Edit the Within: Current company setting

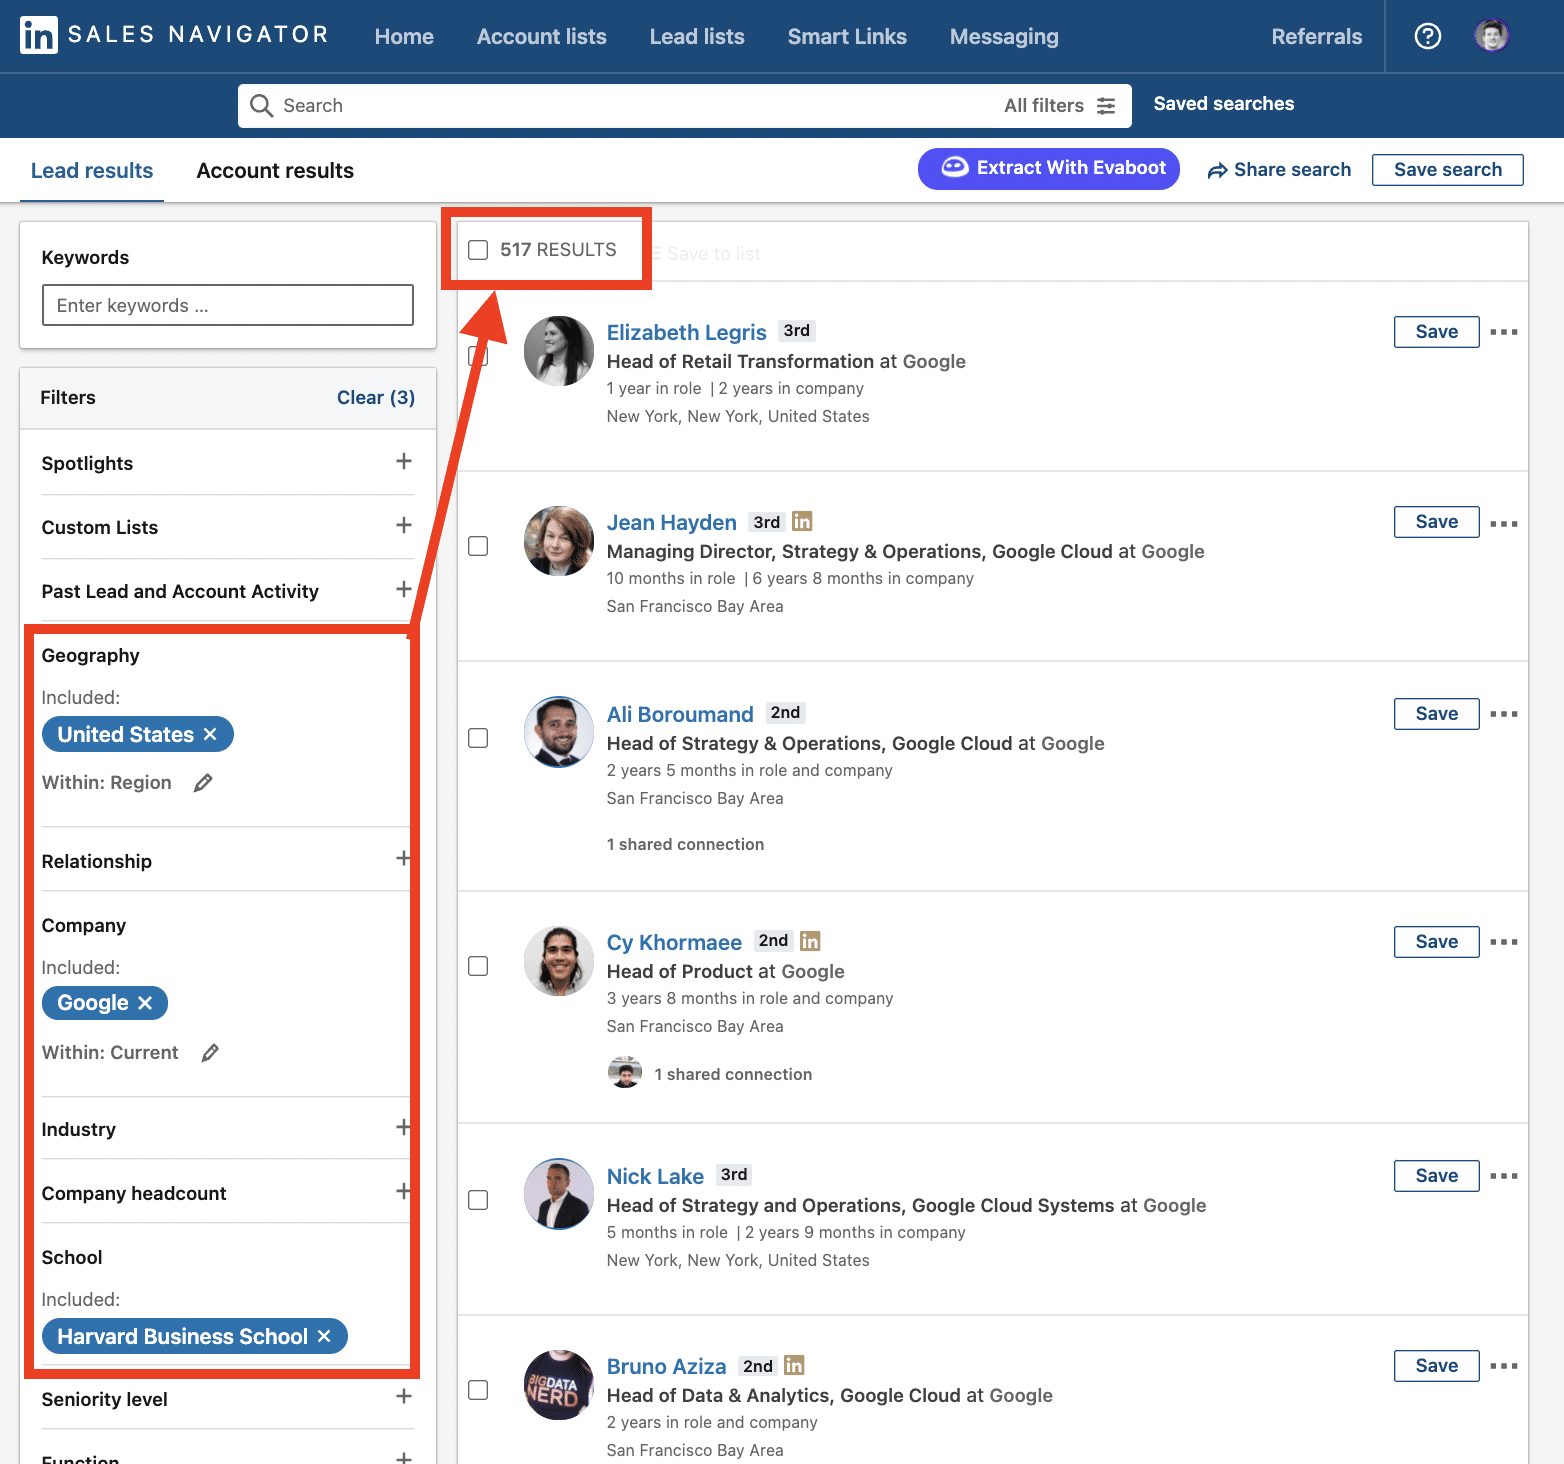point(210,1053)
